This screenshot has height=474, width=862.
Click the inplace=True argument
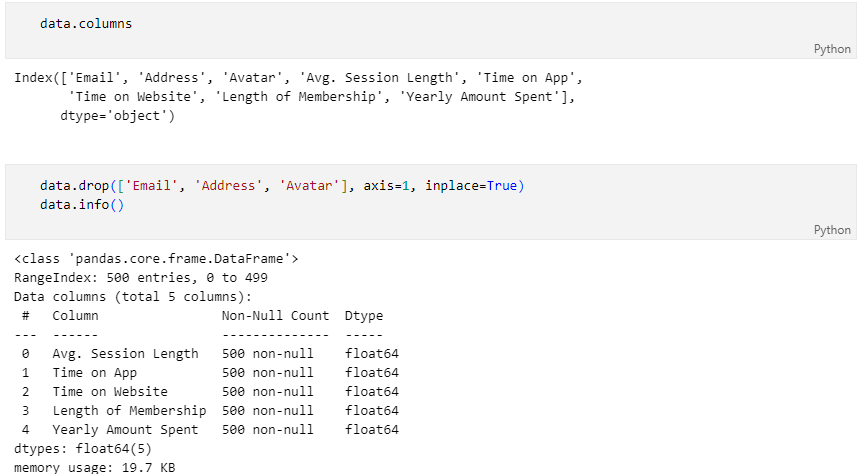click(x=471, y=186)
